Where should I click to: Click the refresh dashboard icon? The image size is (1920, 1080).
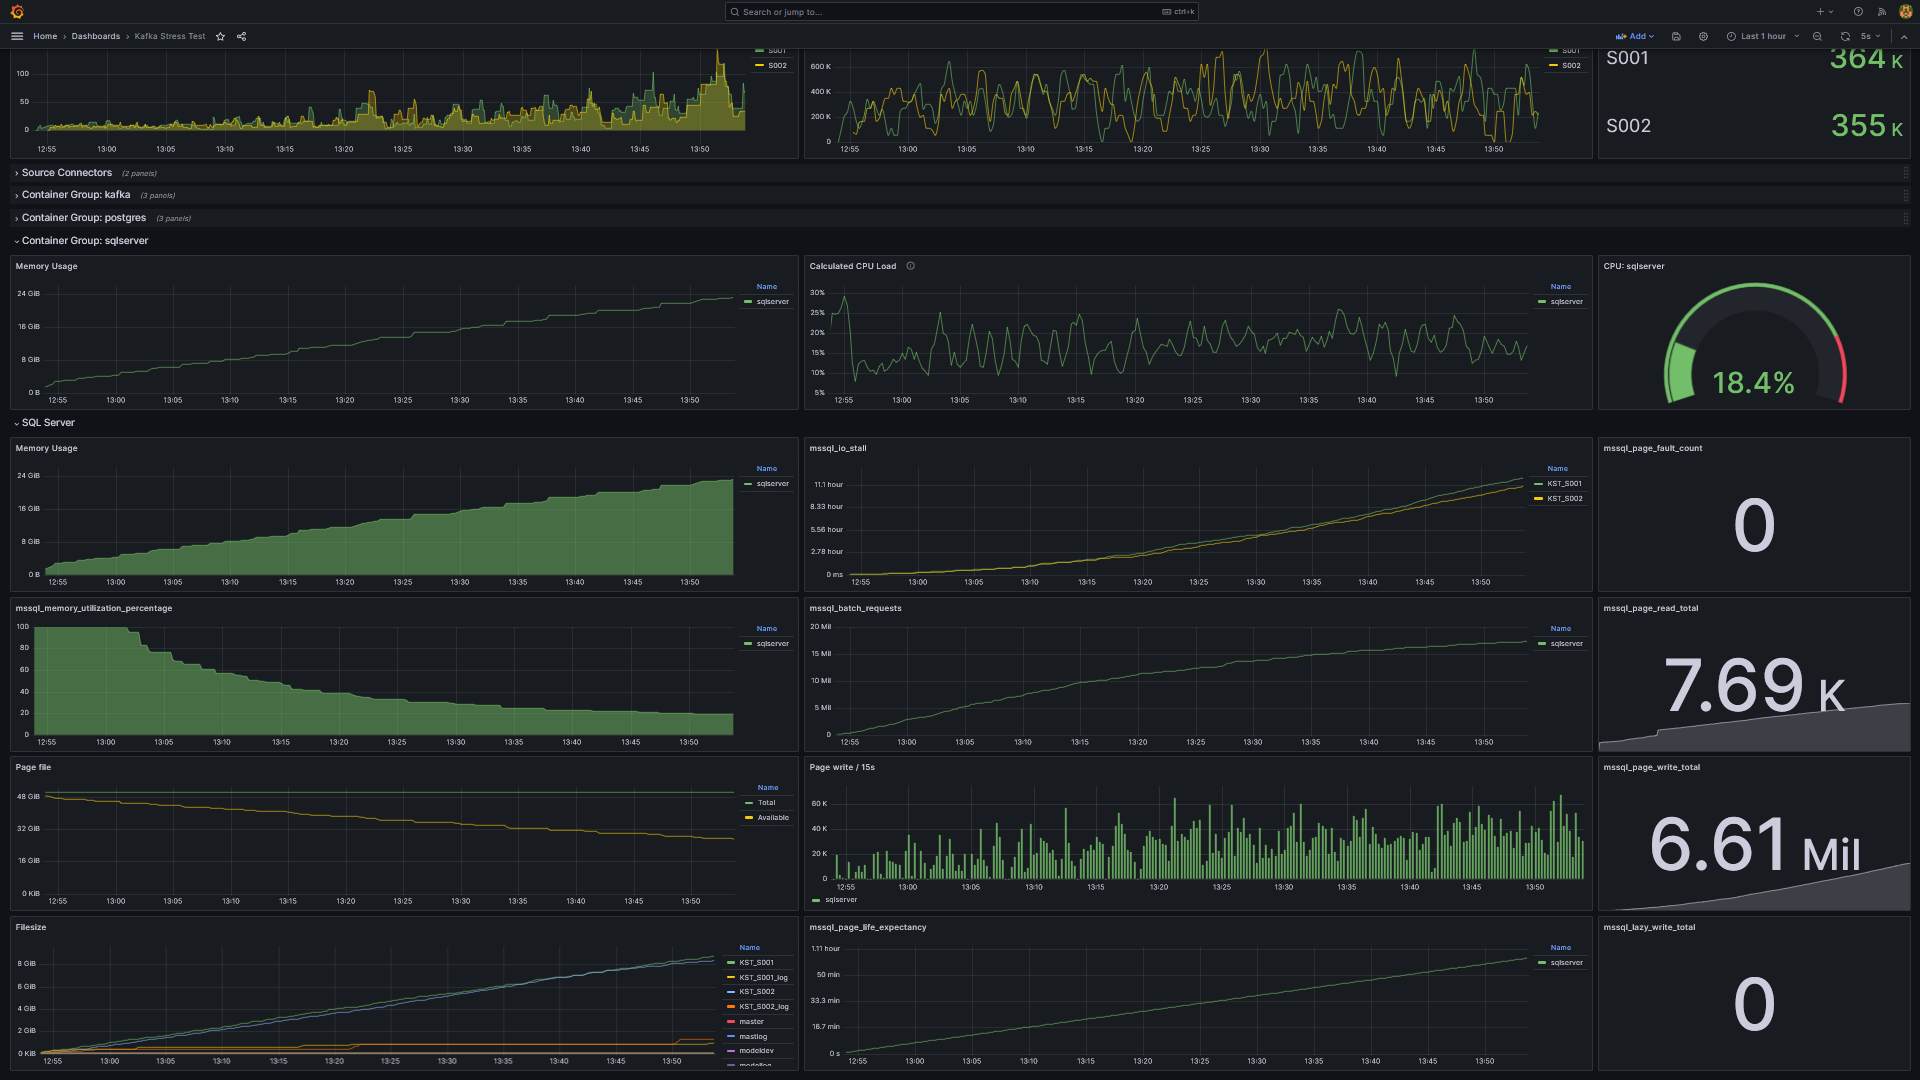click(1845, 36)
